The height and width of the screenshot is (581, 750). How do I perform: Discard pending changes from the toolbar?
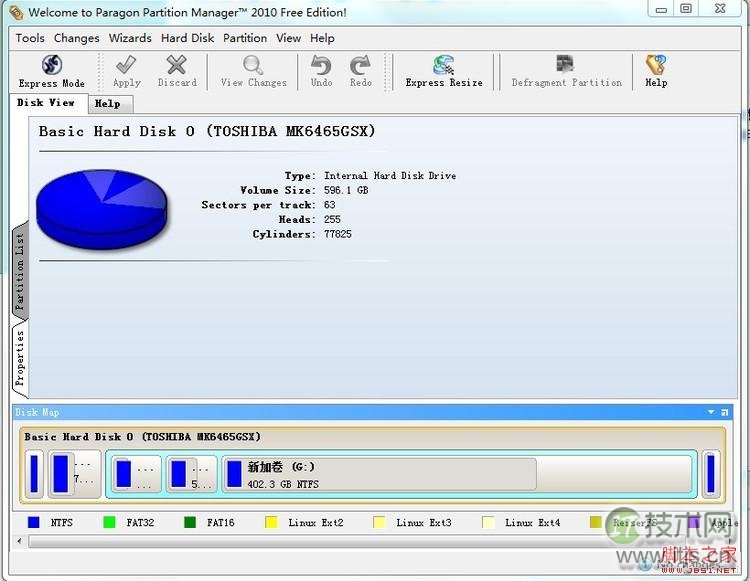pos(177,71)
